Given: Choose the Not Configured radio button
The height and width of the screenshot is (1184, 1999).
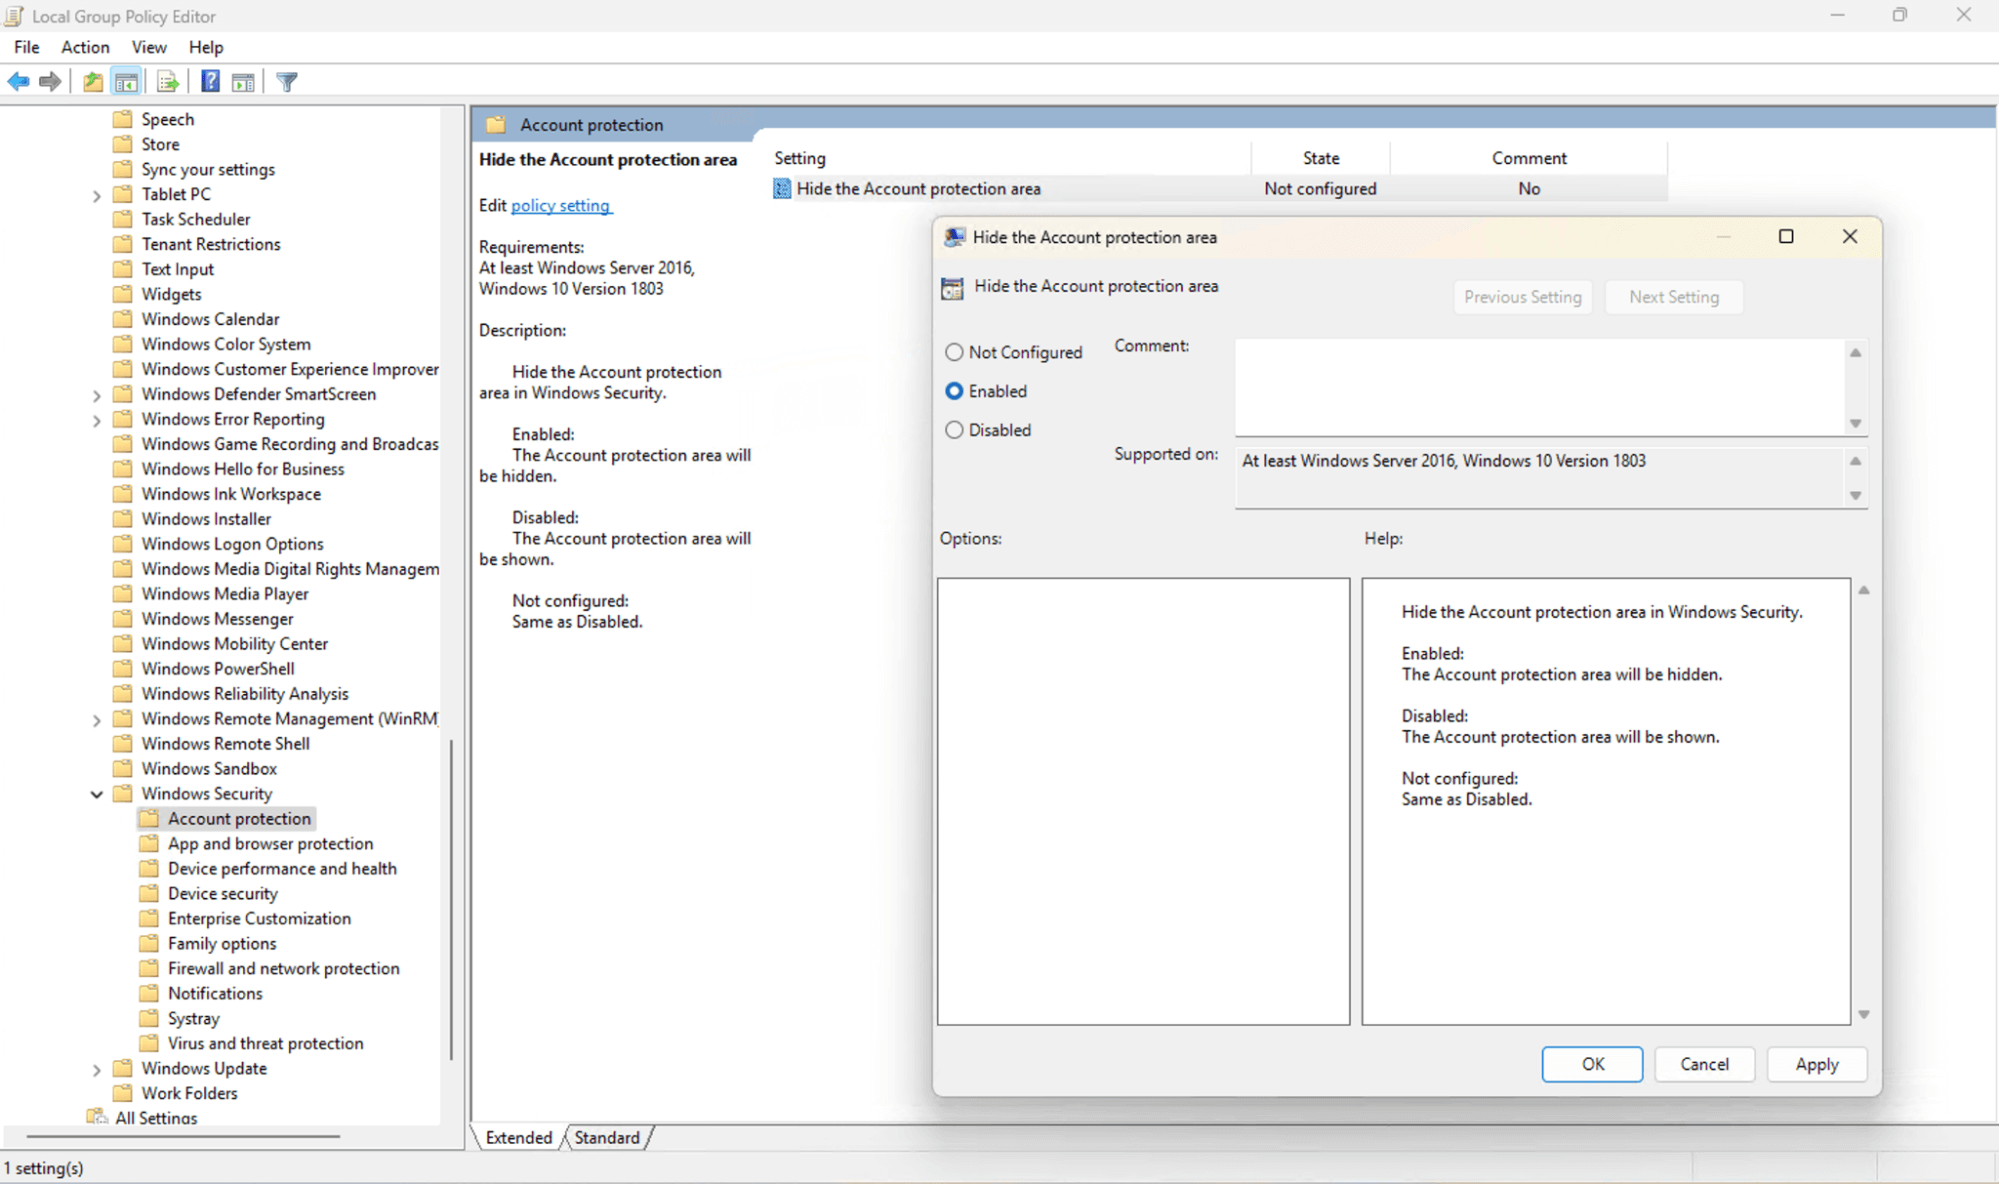Looking at the screenshot, I should (x=955, y=352).
